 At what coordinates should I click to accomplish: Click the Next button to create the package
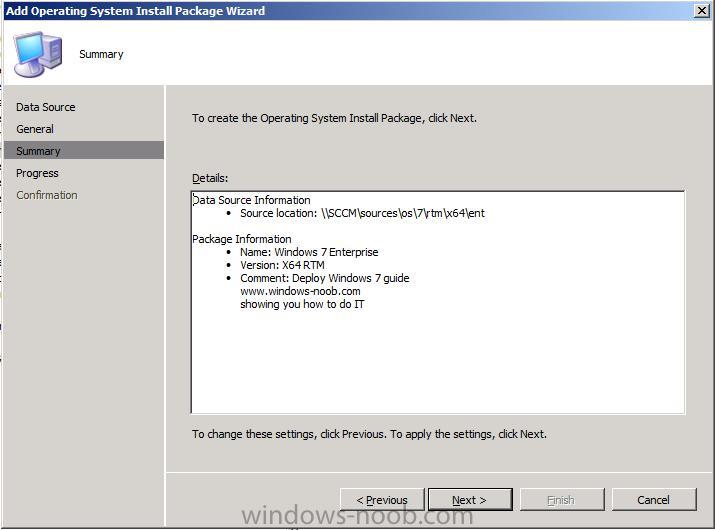[470, 500]
